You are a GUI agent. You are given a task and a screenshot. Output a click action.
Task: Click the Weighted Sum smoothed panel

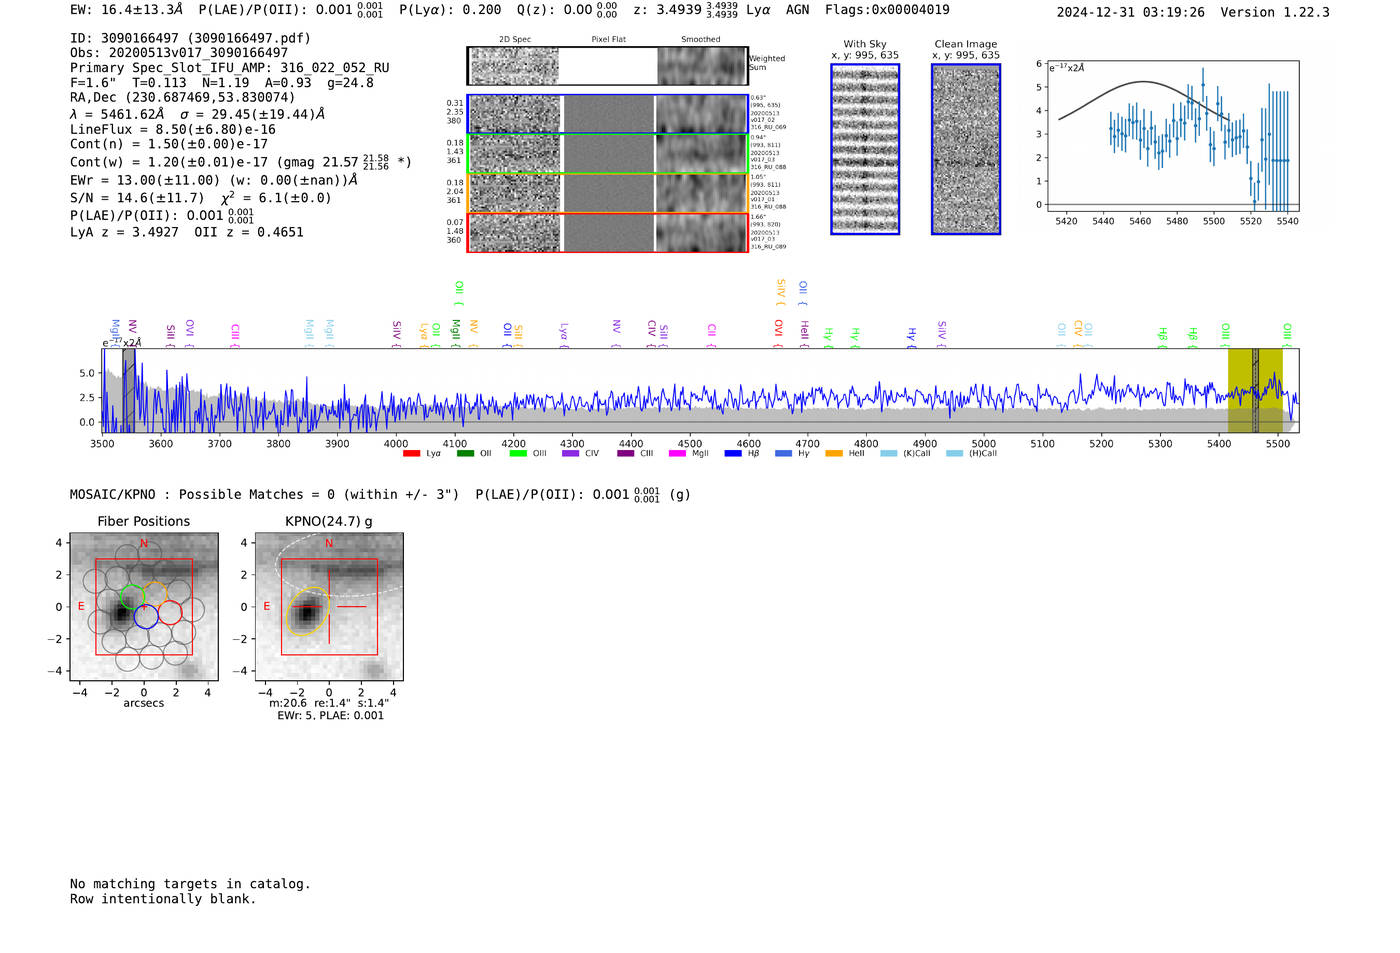coord(702,66)
